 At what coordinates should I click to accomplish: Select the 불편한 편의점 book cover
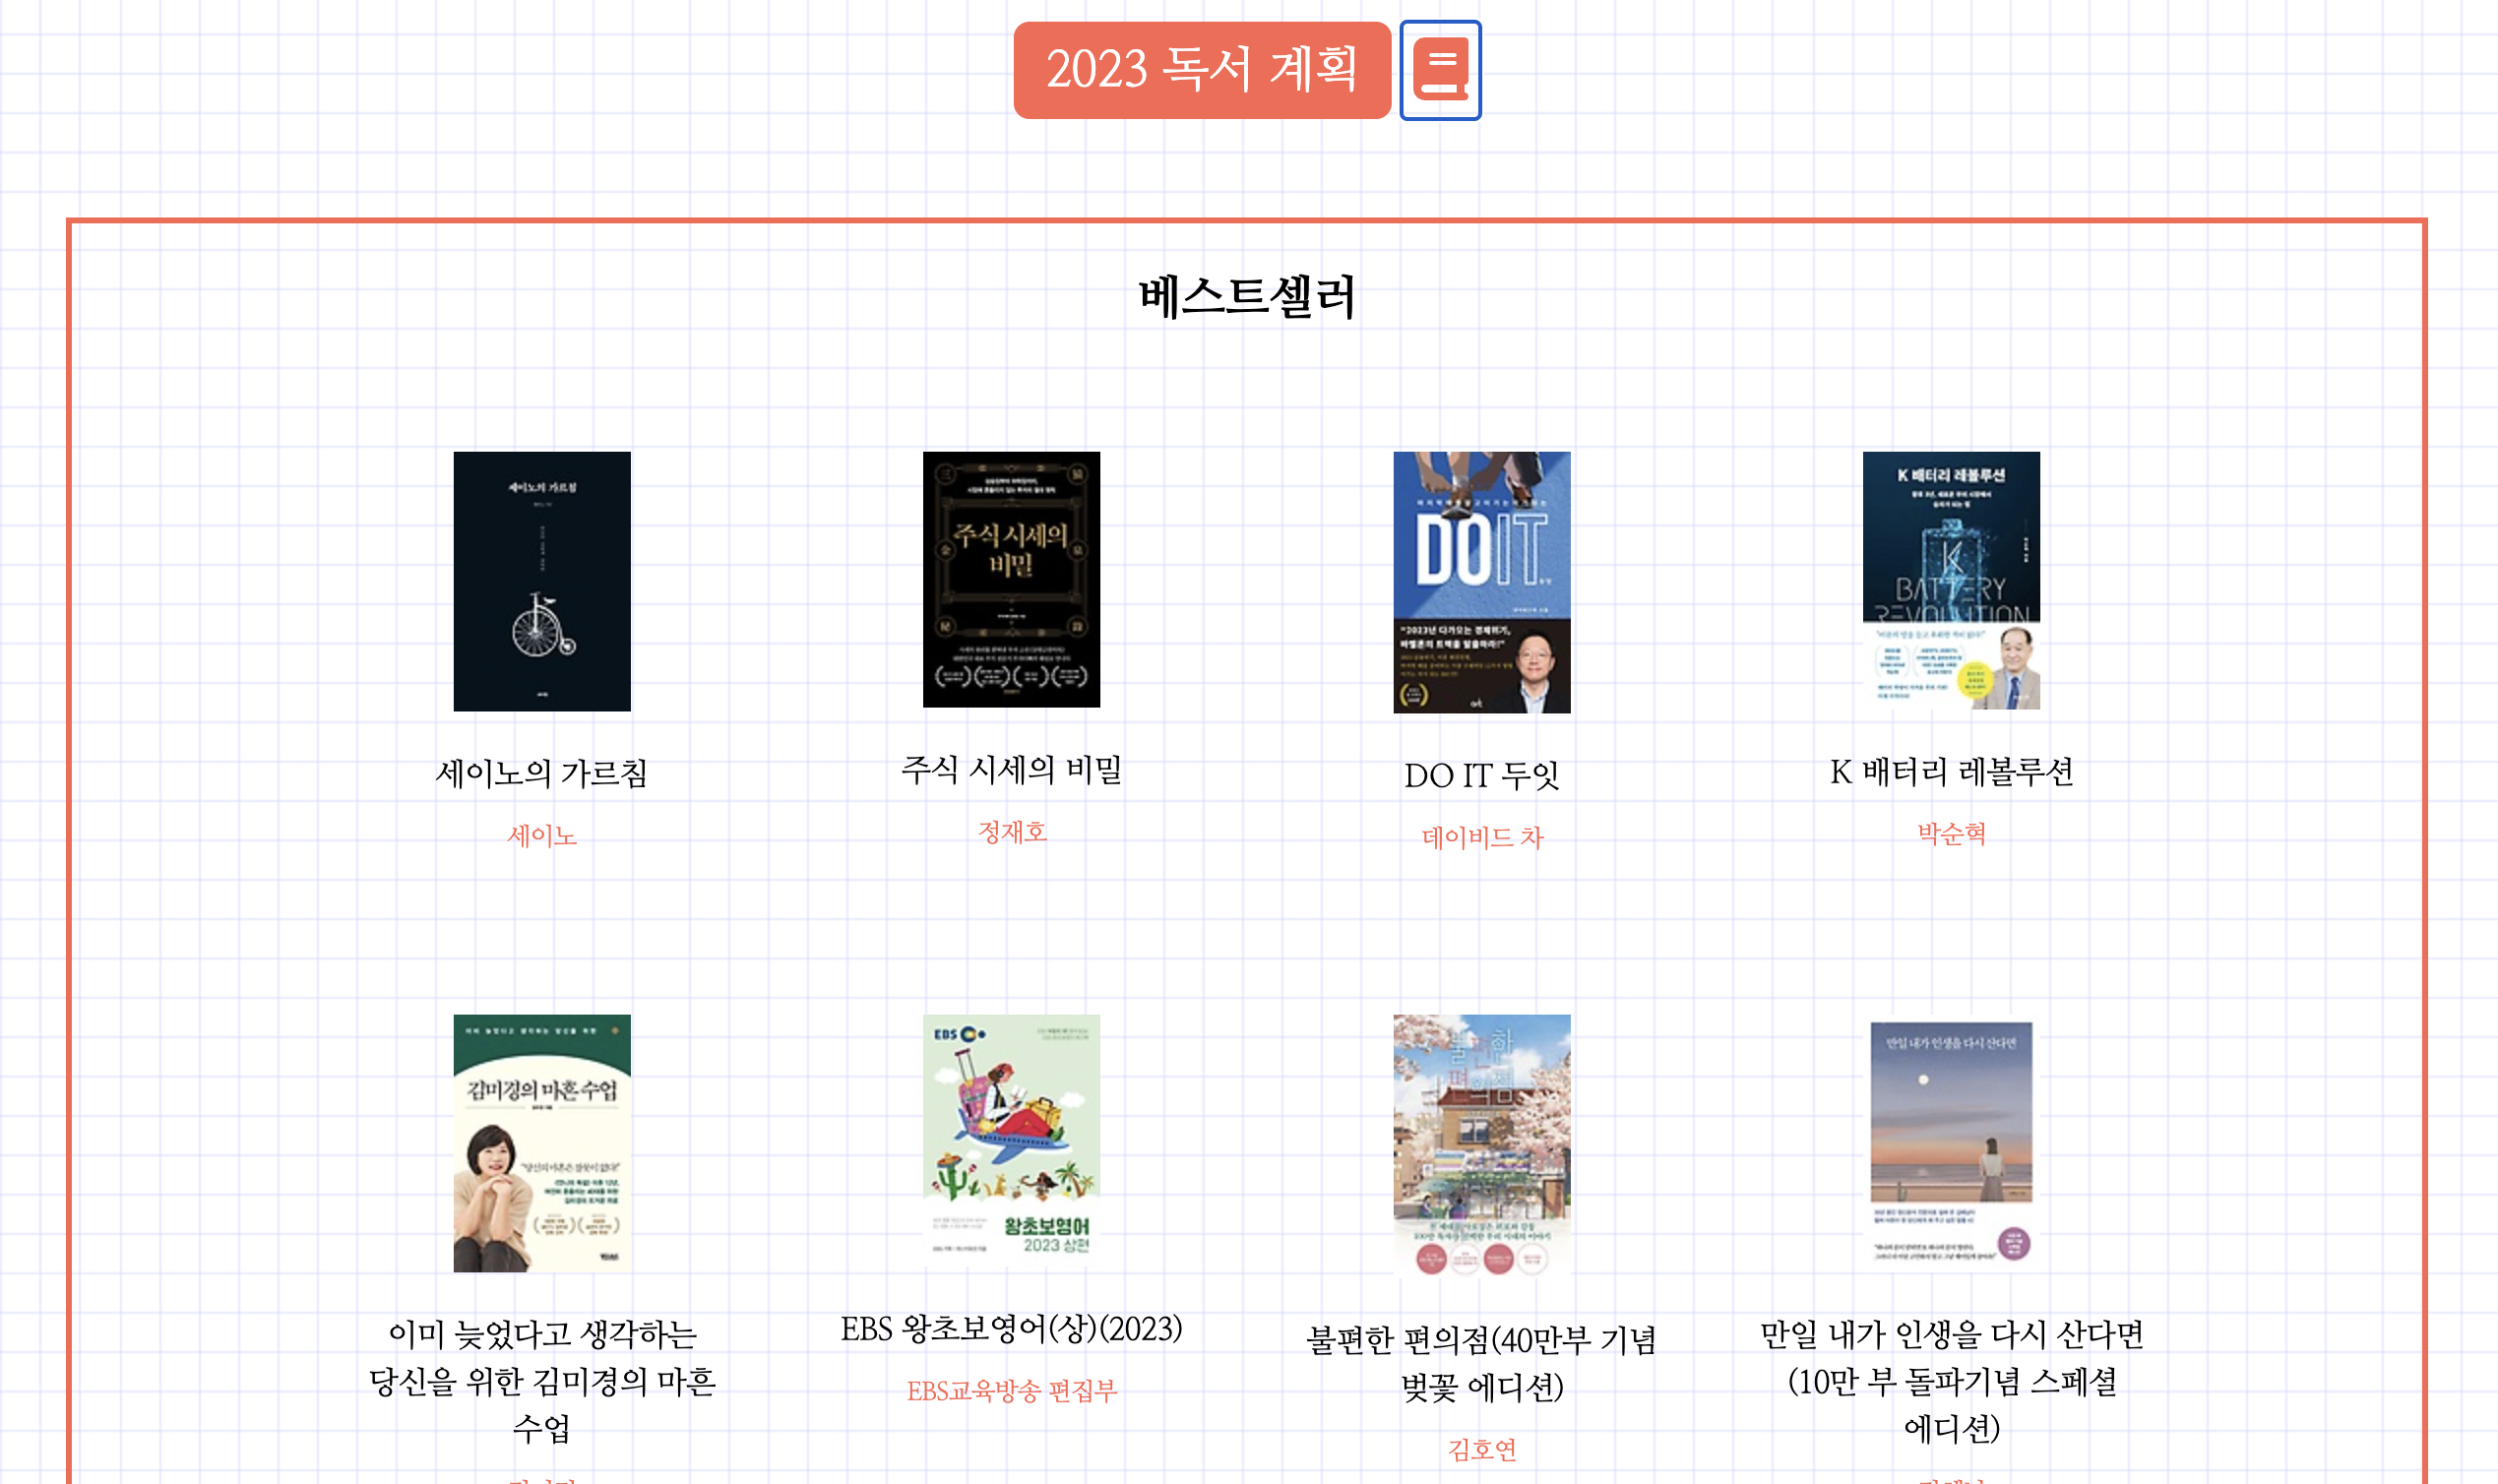1481,1144
